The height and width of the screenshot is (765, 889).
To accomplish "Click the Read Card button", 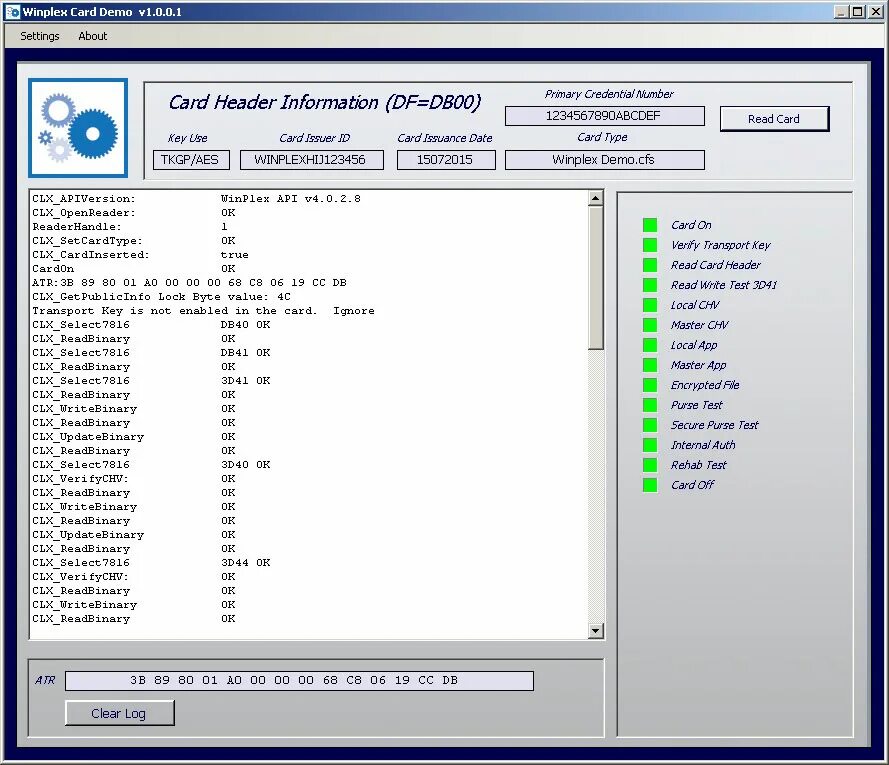I will [x=774, y=119].
